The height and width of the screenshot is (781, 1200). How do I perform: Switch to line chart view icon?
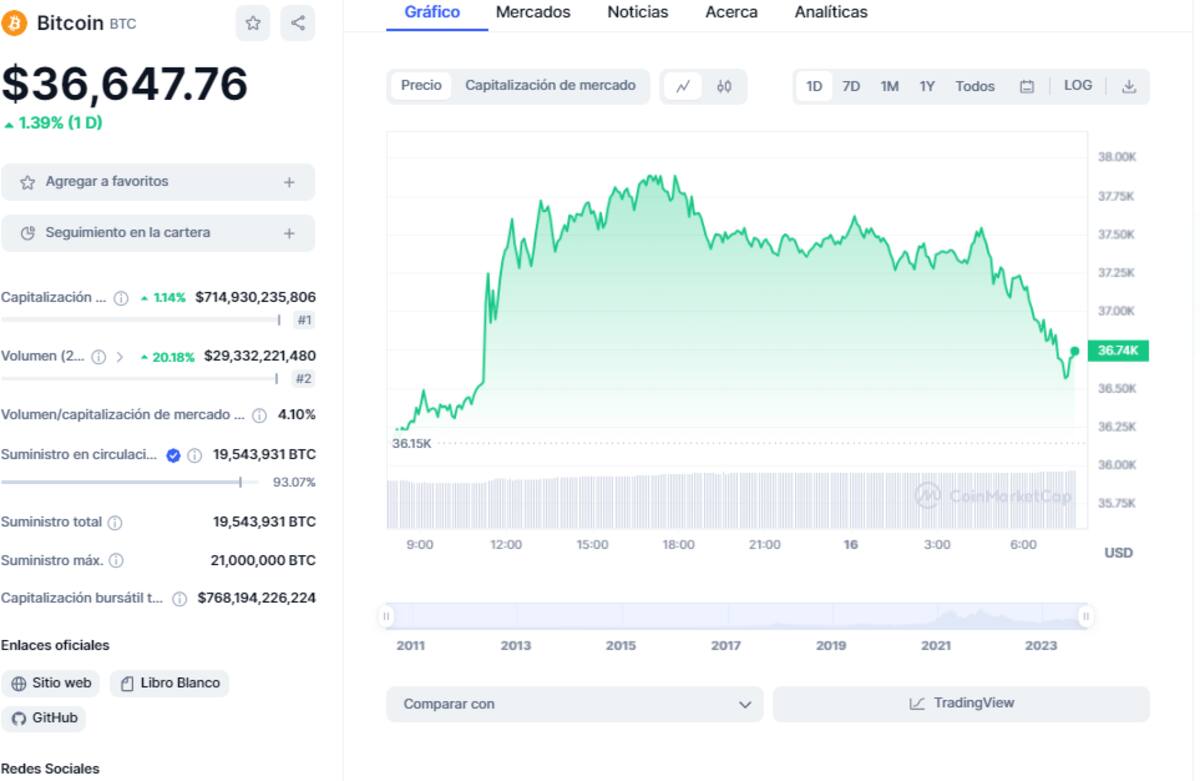(683, 86)
